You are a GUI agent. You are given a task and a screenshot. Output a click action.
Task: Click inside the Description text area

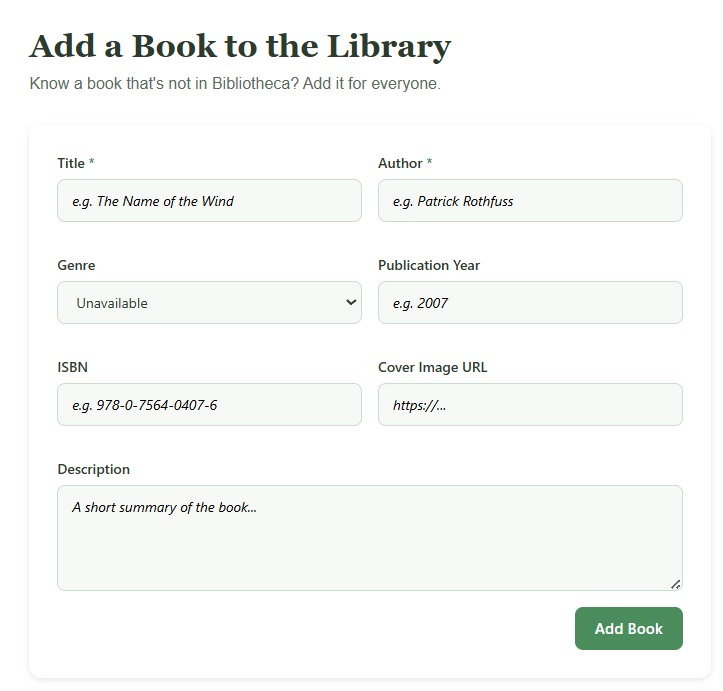coord(369,538)
